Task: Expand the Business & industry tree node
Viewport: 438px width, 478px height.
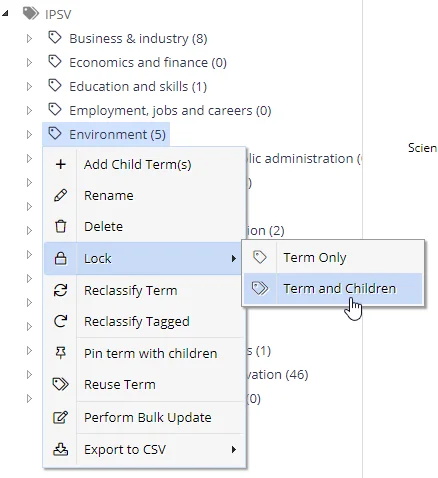Action: 29,39
